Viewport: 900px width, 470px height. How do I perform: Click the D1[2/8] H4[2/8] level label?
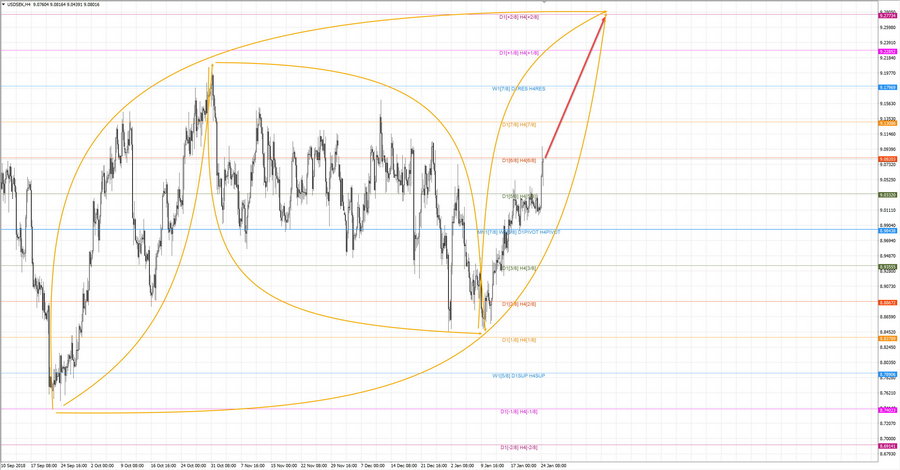519,304
